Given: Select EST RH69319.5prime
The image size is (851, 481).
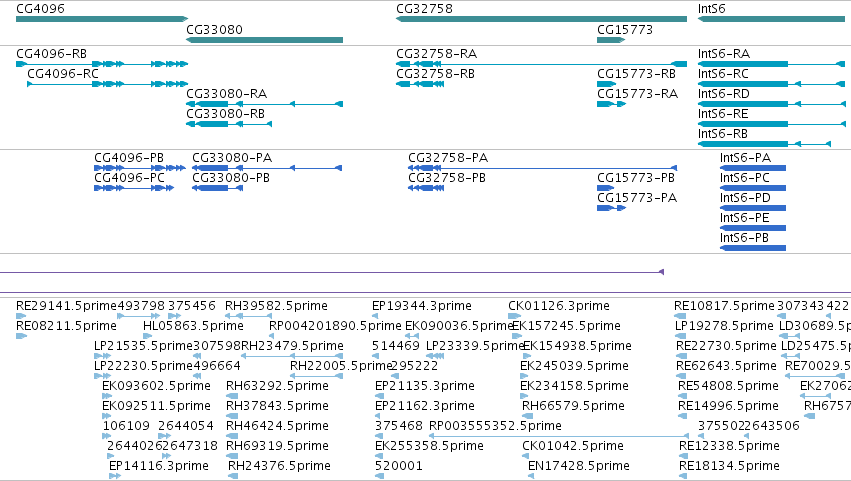Looking at the screenshot, I should 232,457.
